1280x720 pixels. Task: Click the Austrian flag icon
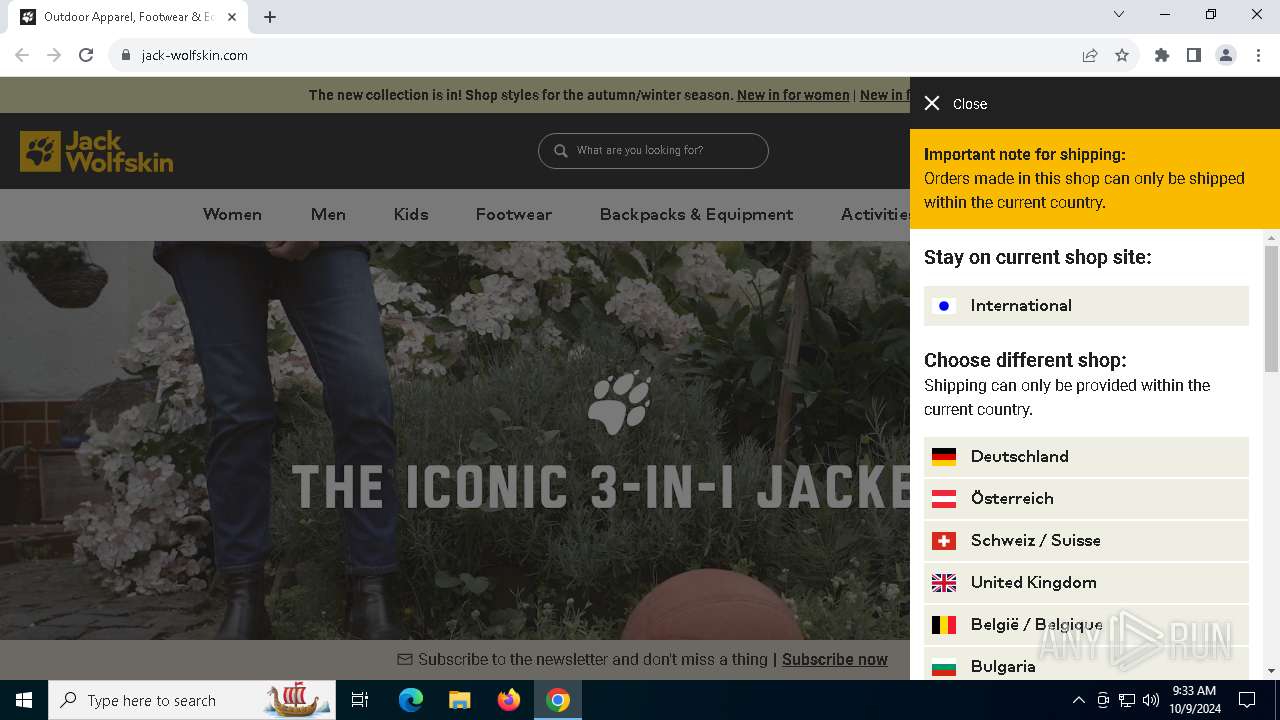point(944,499)
